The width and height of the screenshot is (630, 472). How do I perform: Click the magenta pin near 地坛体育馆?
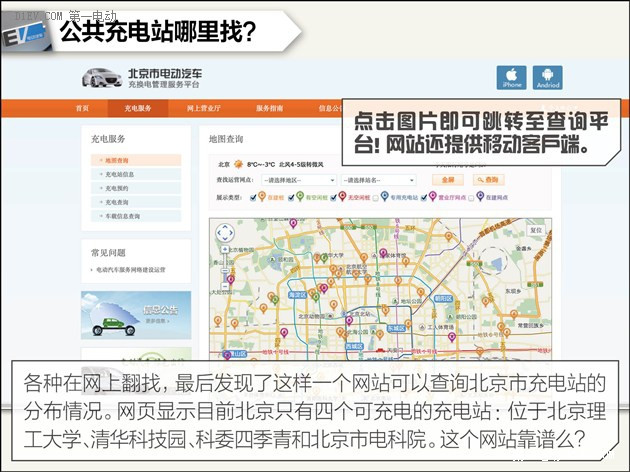pyautogui.click(x=383, y=253)
